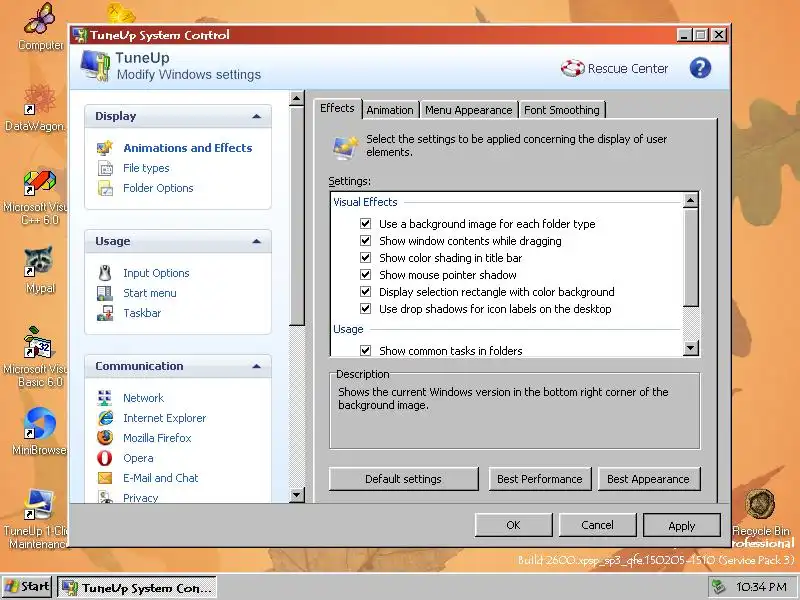Click the sidebar scrollbar thumb

point(296,215)
